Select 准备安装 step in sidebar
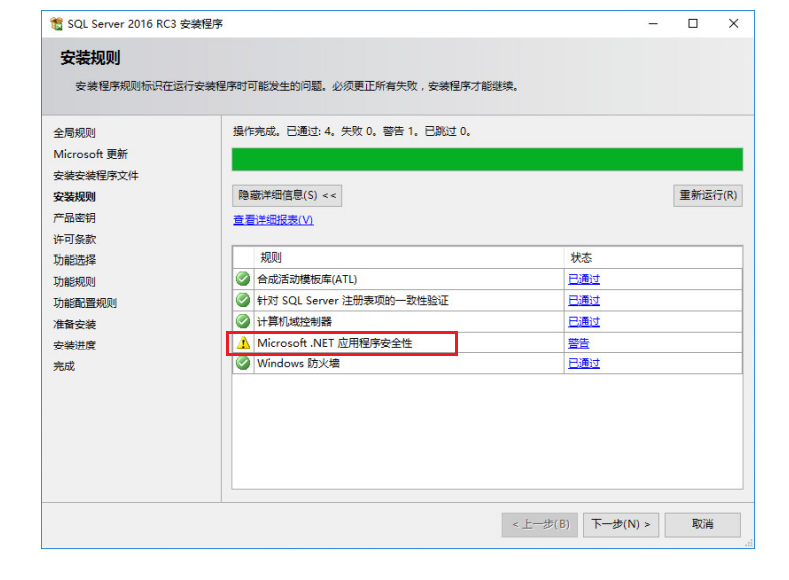Image resolution: width=789 pixels, height=580 pixels. click(74, 324)
